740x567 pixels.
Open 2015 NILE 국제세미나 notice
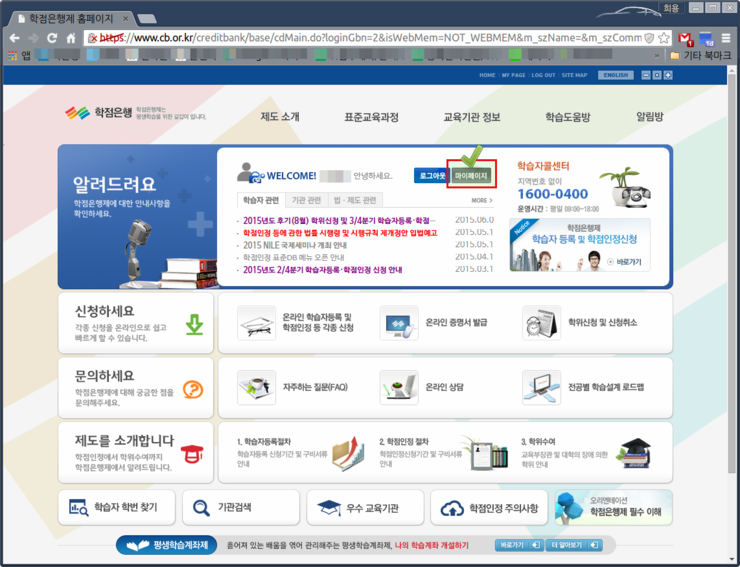(x=294, y=245)
